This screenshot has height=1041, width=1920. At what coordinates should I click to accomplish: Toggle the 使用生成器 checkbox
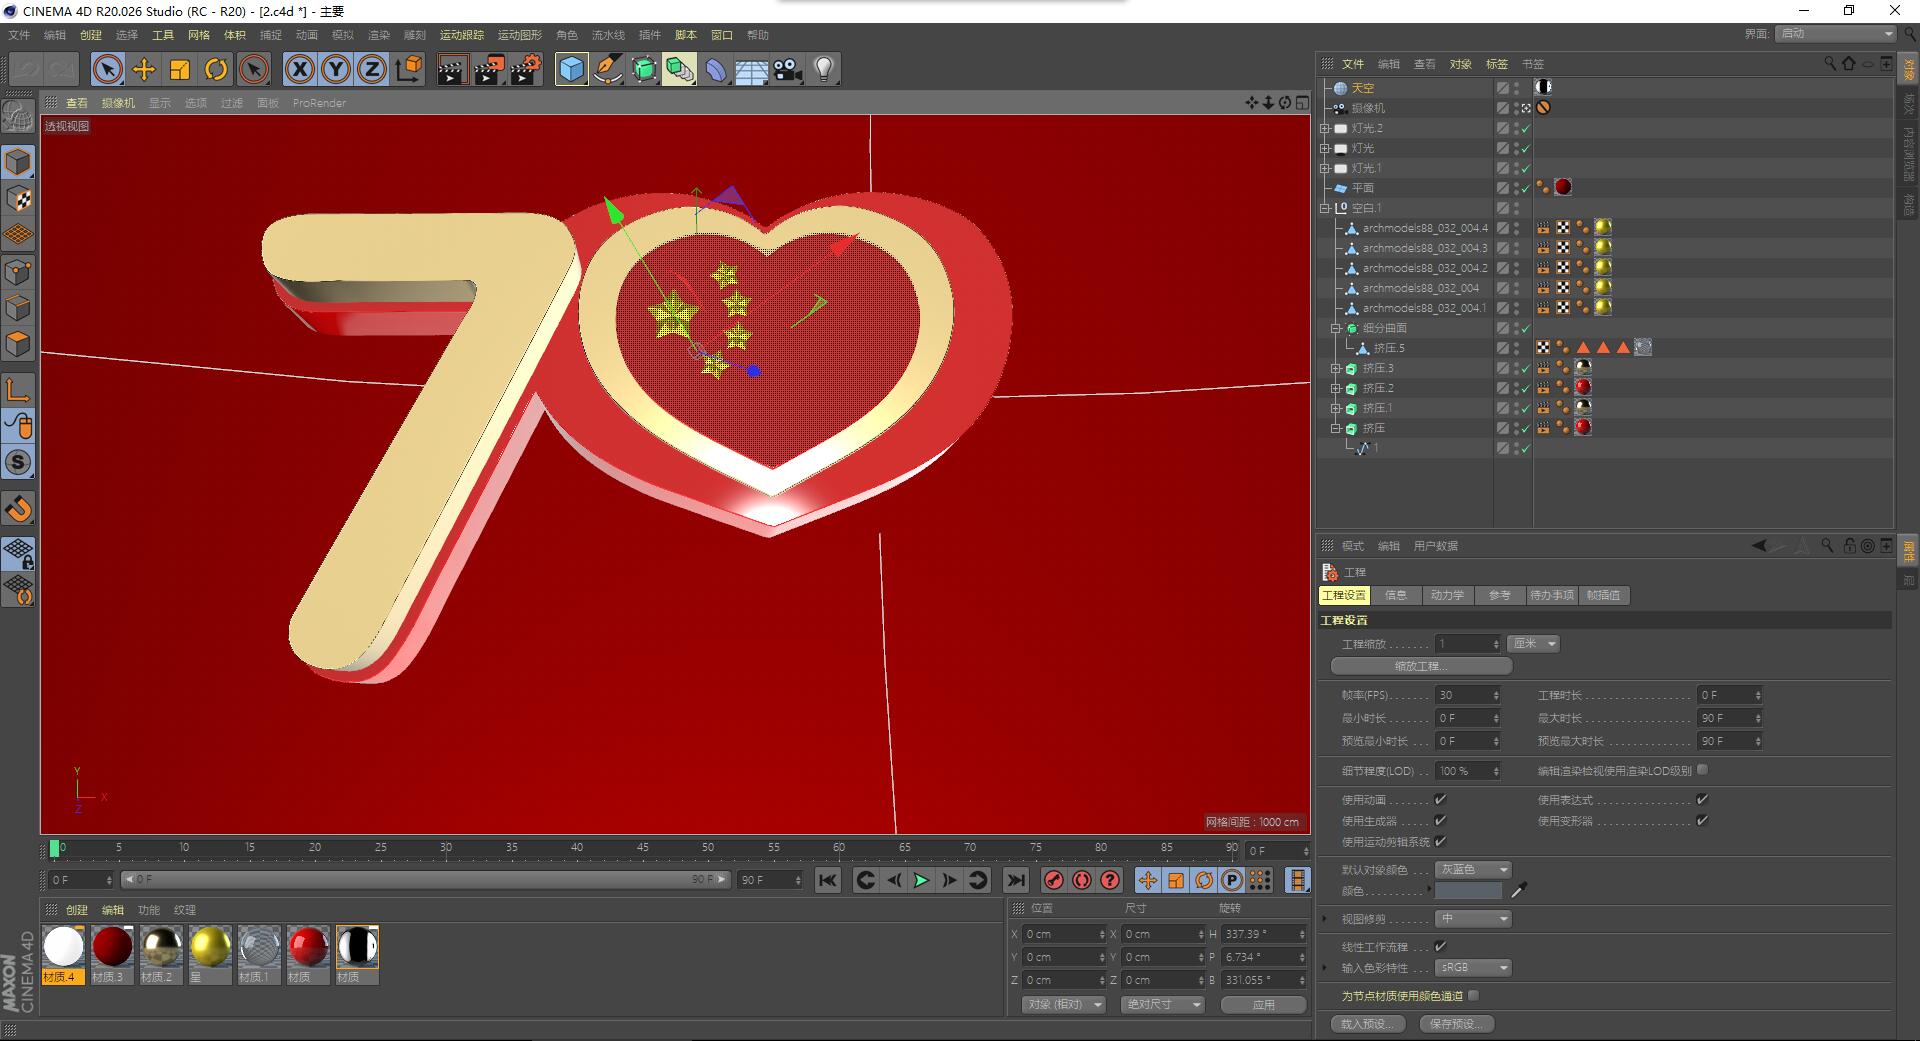coord(1440,820)
